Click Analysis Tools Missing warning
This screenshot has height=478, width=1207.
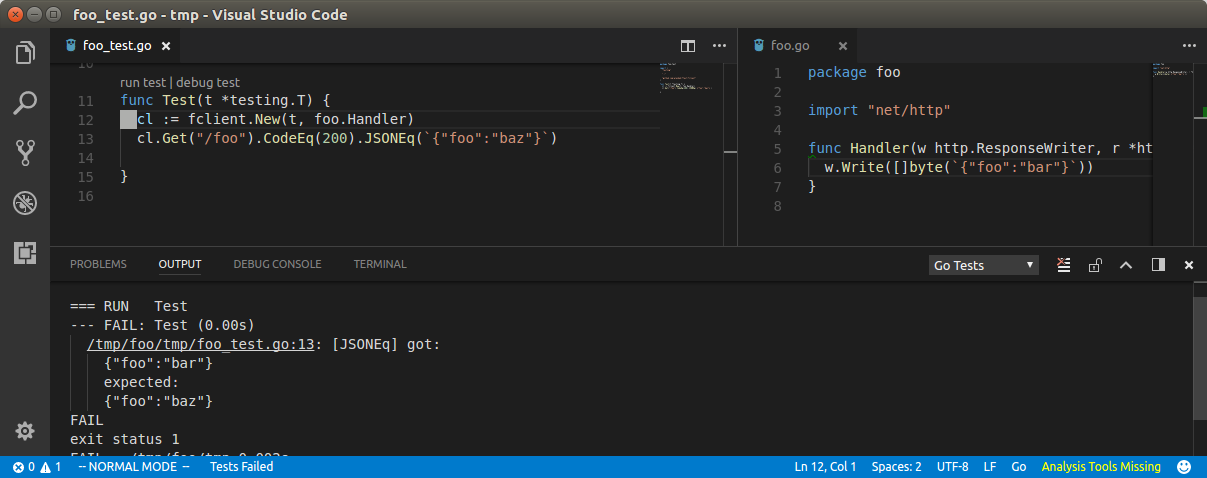point(1101,467)
